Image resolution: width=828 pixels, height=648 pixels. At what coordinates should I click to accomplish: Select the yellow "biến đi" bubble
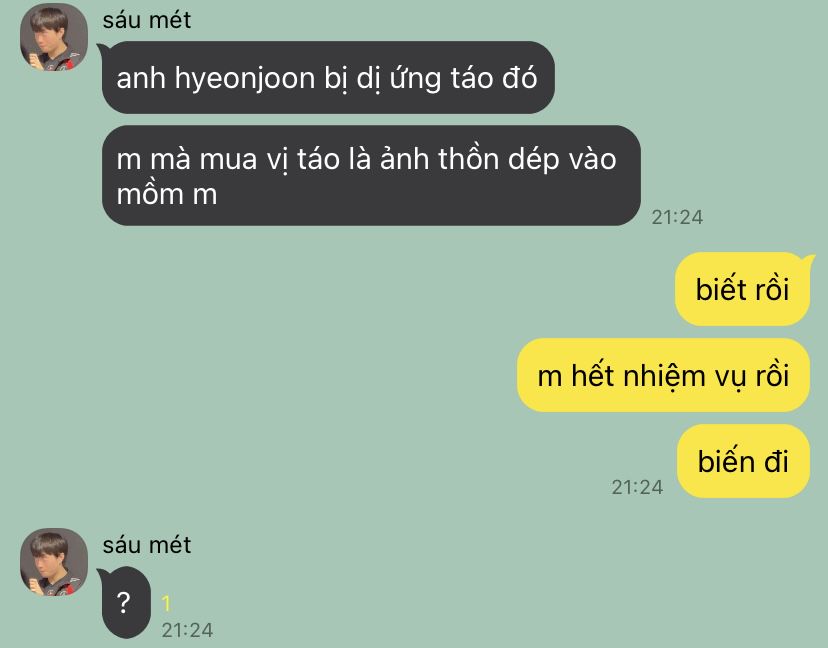click(x=743, y=461)
